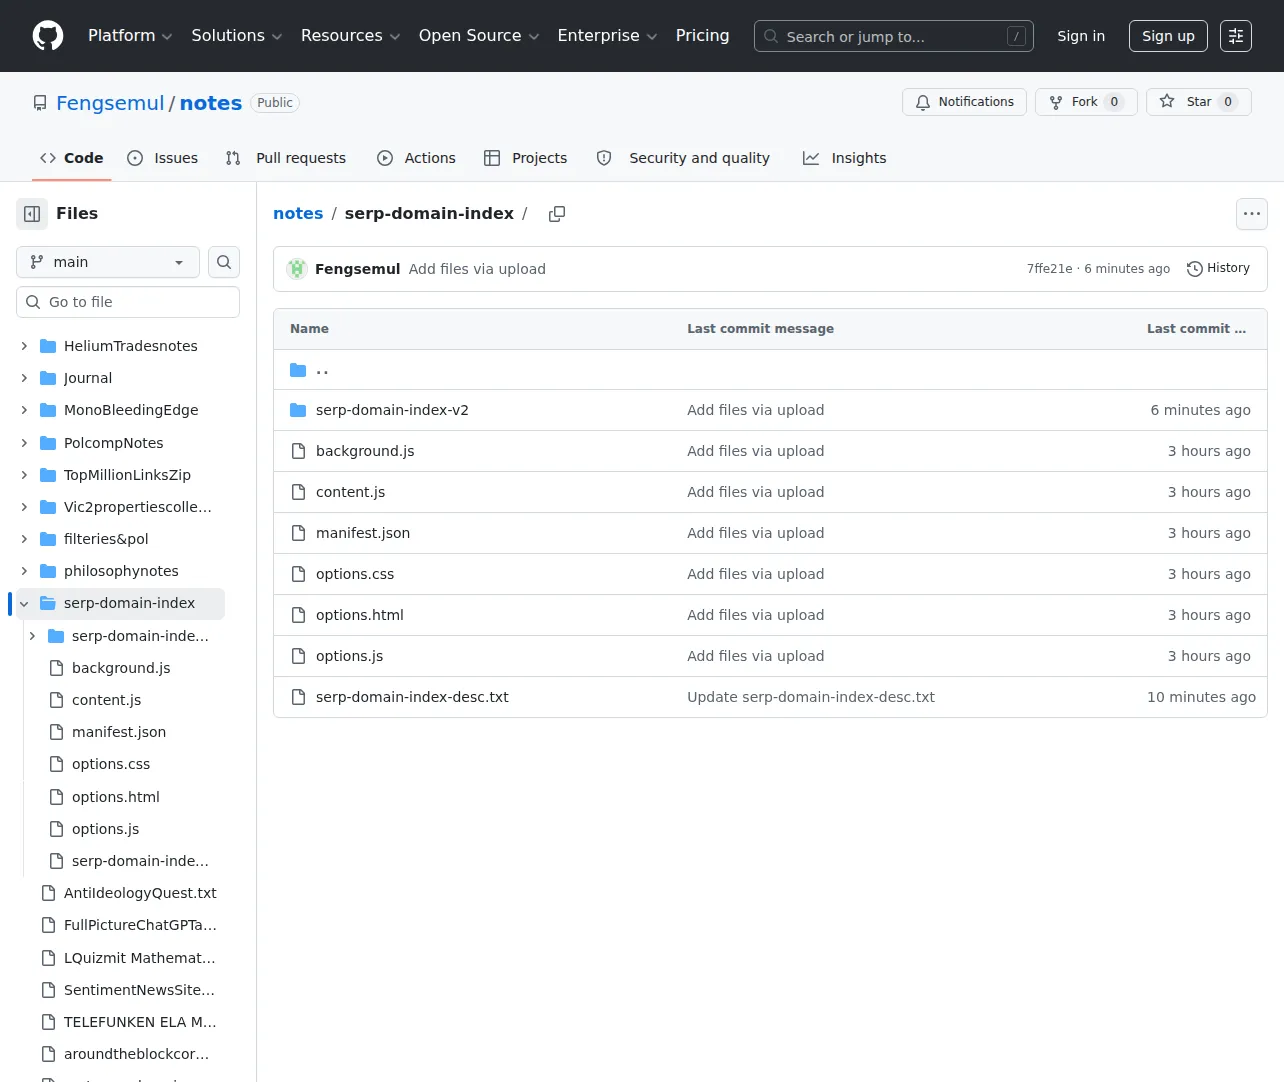Expand the MonoBleedingEdge folder

(x=24, y=410)
